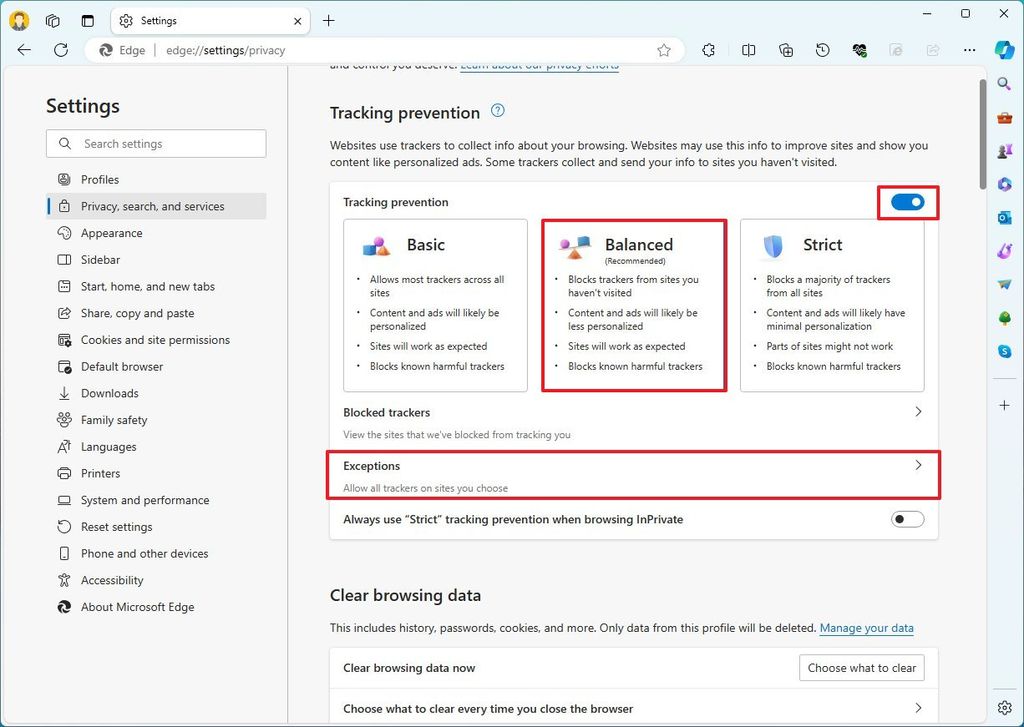
Task: Open Collections from the toolbar
Action: [x=785, y=50]
